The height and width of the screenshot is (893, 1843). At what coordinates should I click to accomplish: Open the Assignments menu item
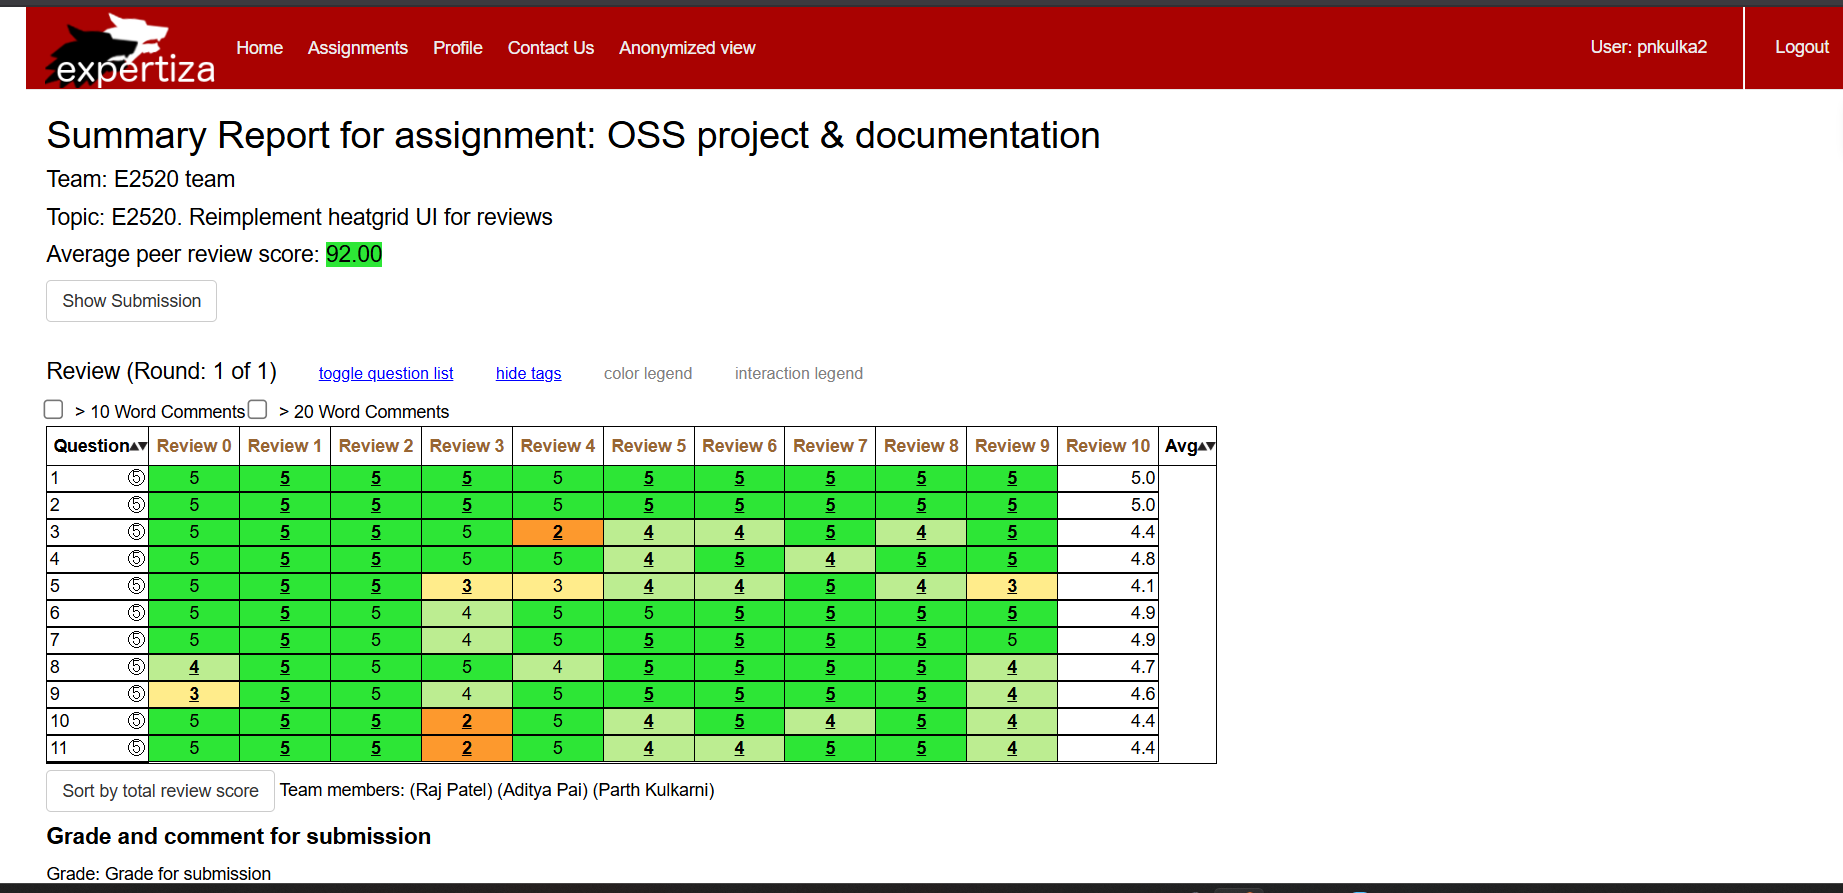click(x=357, y=48)
